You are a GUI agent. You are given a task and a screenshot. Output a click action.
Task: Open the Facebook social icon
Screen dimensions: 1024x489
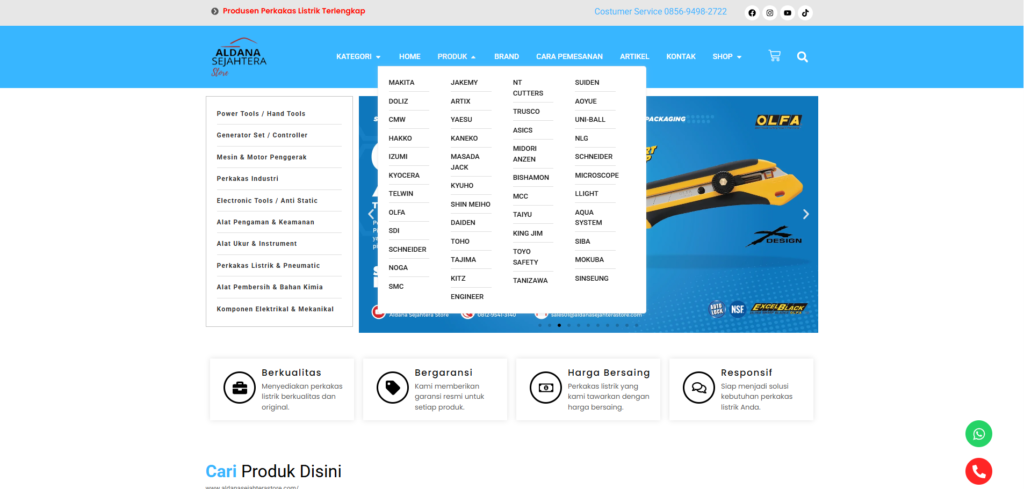point(752,13)
